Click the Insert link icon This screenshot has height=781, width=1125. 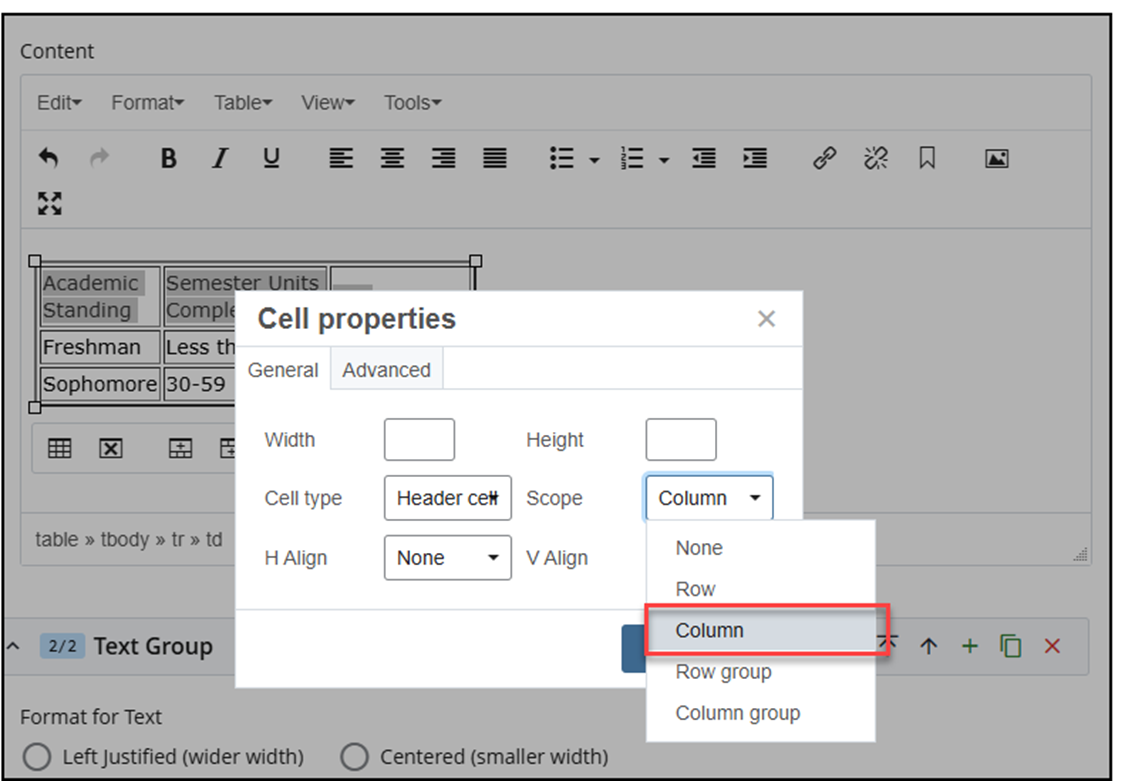824,158
